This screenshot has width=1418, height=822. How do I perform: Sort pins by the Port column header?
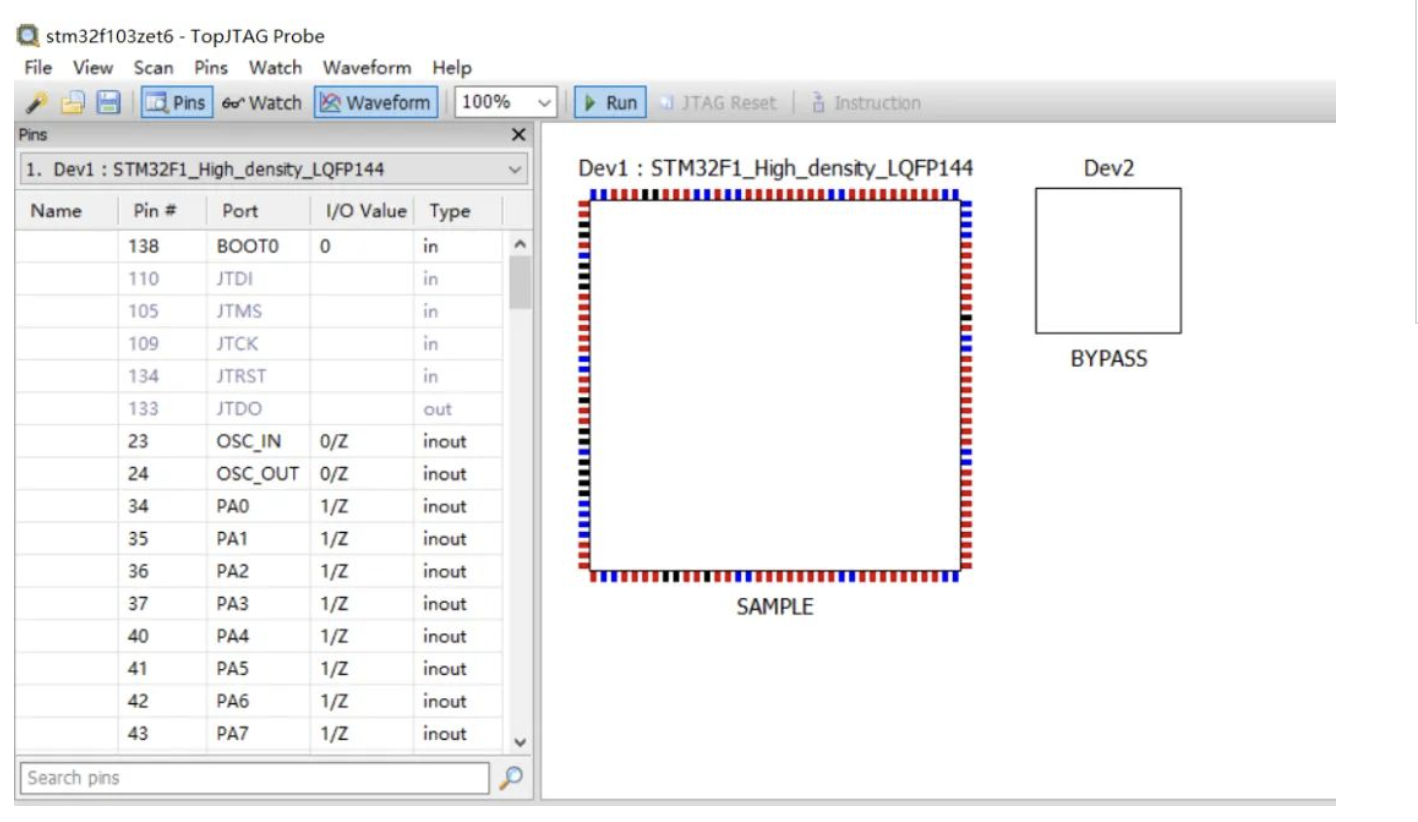pos(259,211)
